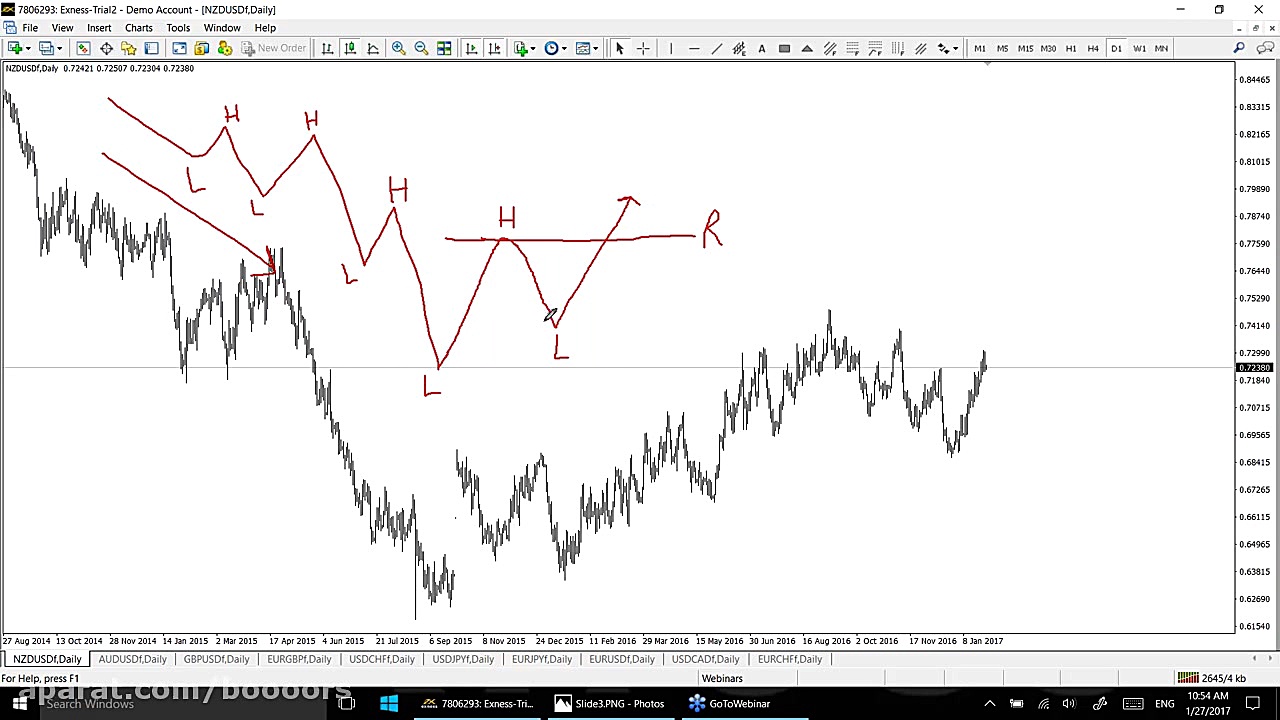Open Webinars in the status bar
The height and width of the screenshot is (720, 1280).
click(x=722, y=678)
